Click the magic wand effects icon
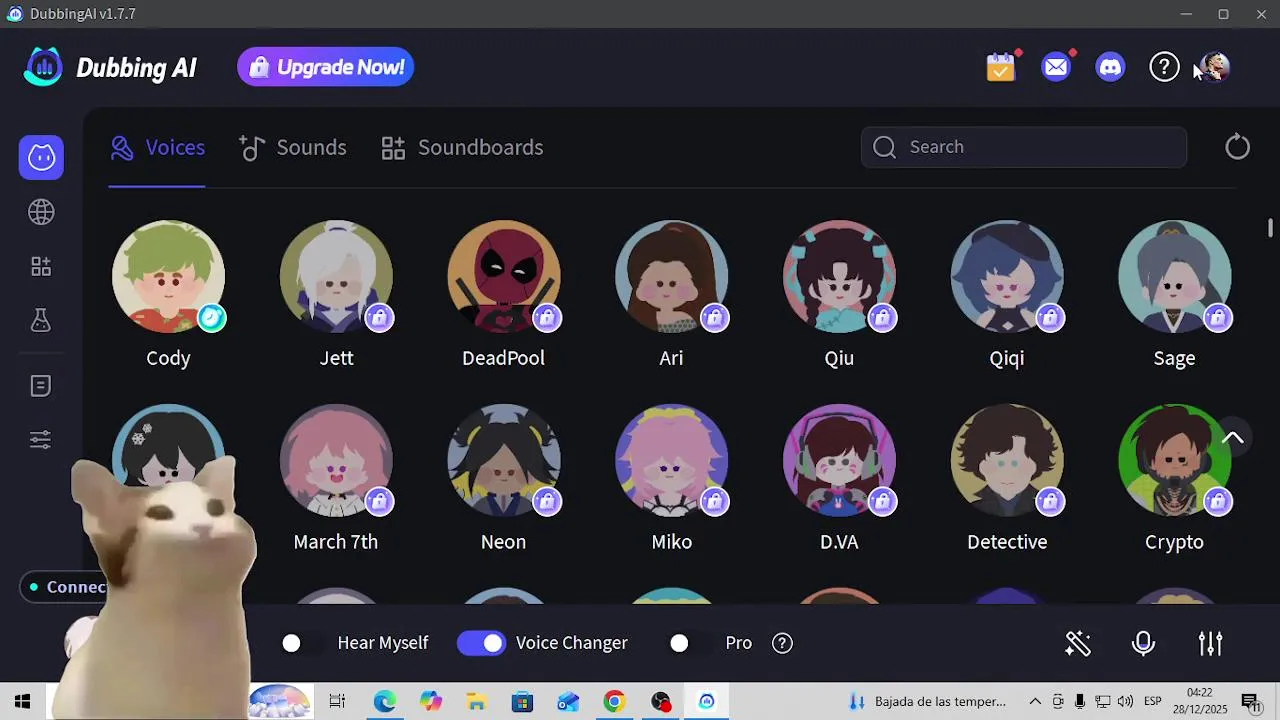This screenshot has height=720, width=1280. pos(1078,643)
